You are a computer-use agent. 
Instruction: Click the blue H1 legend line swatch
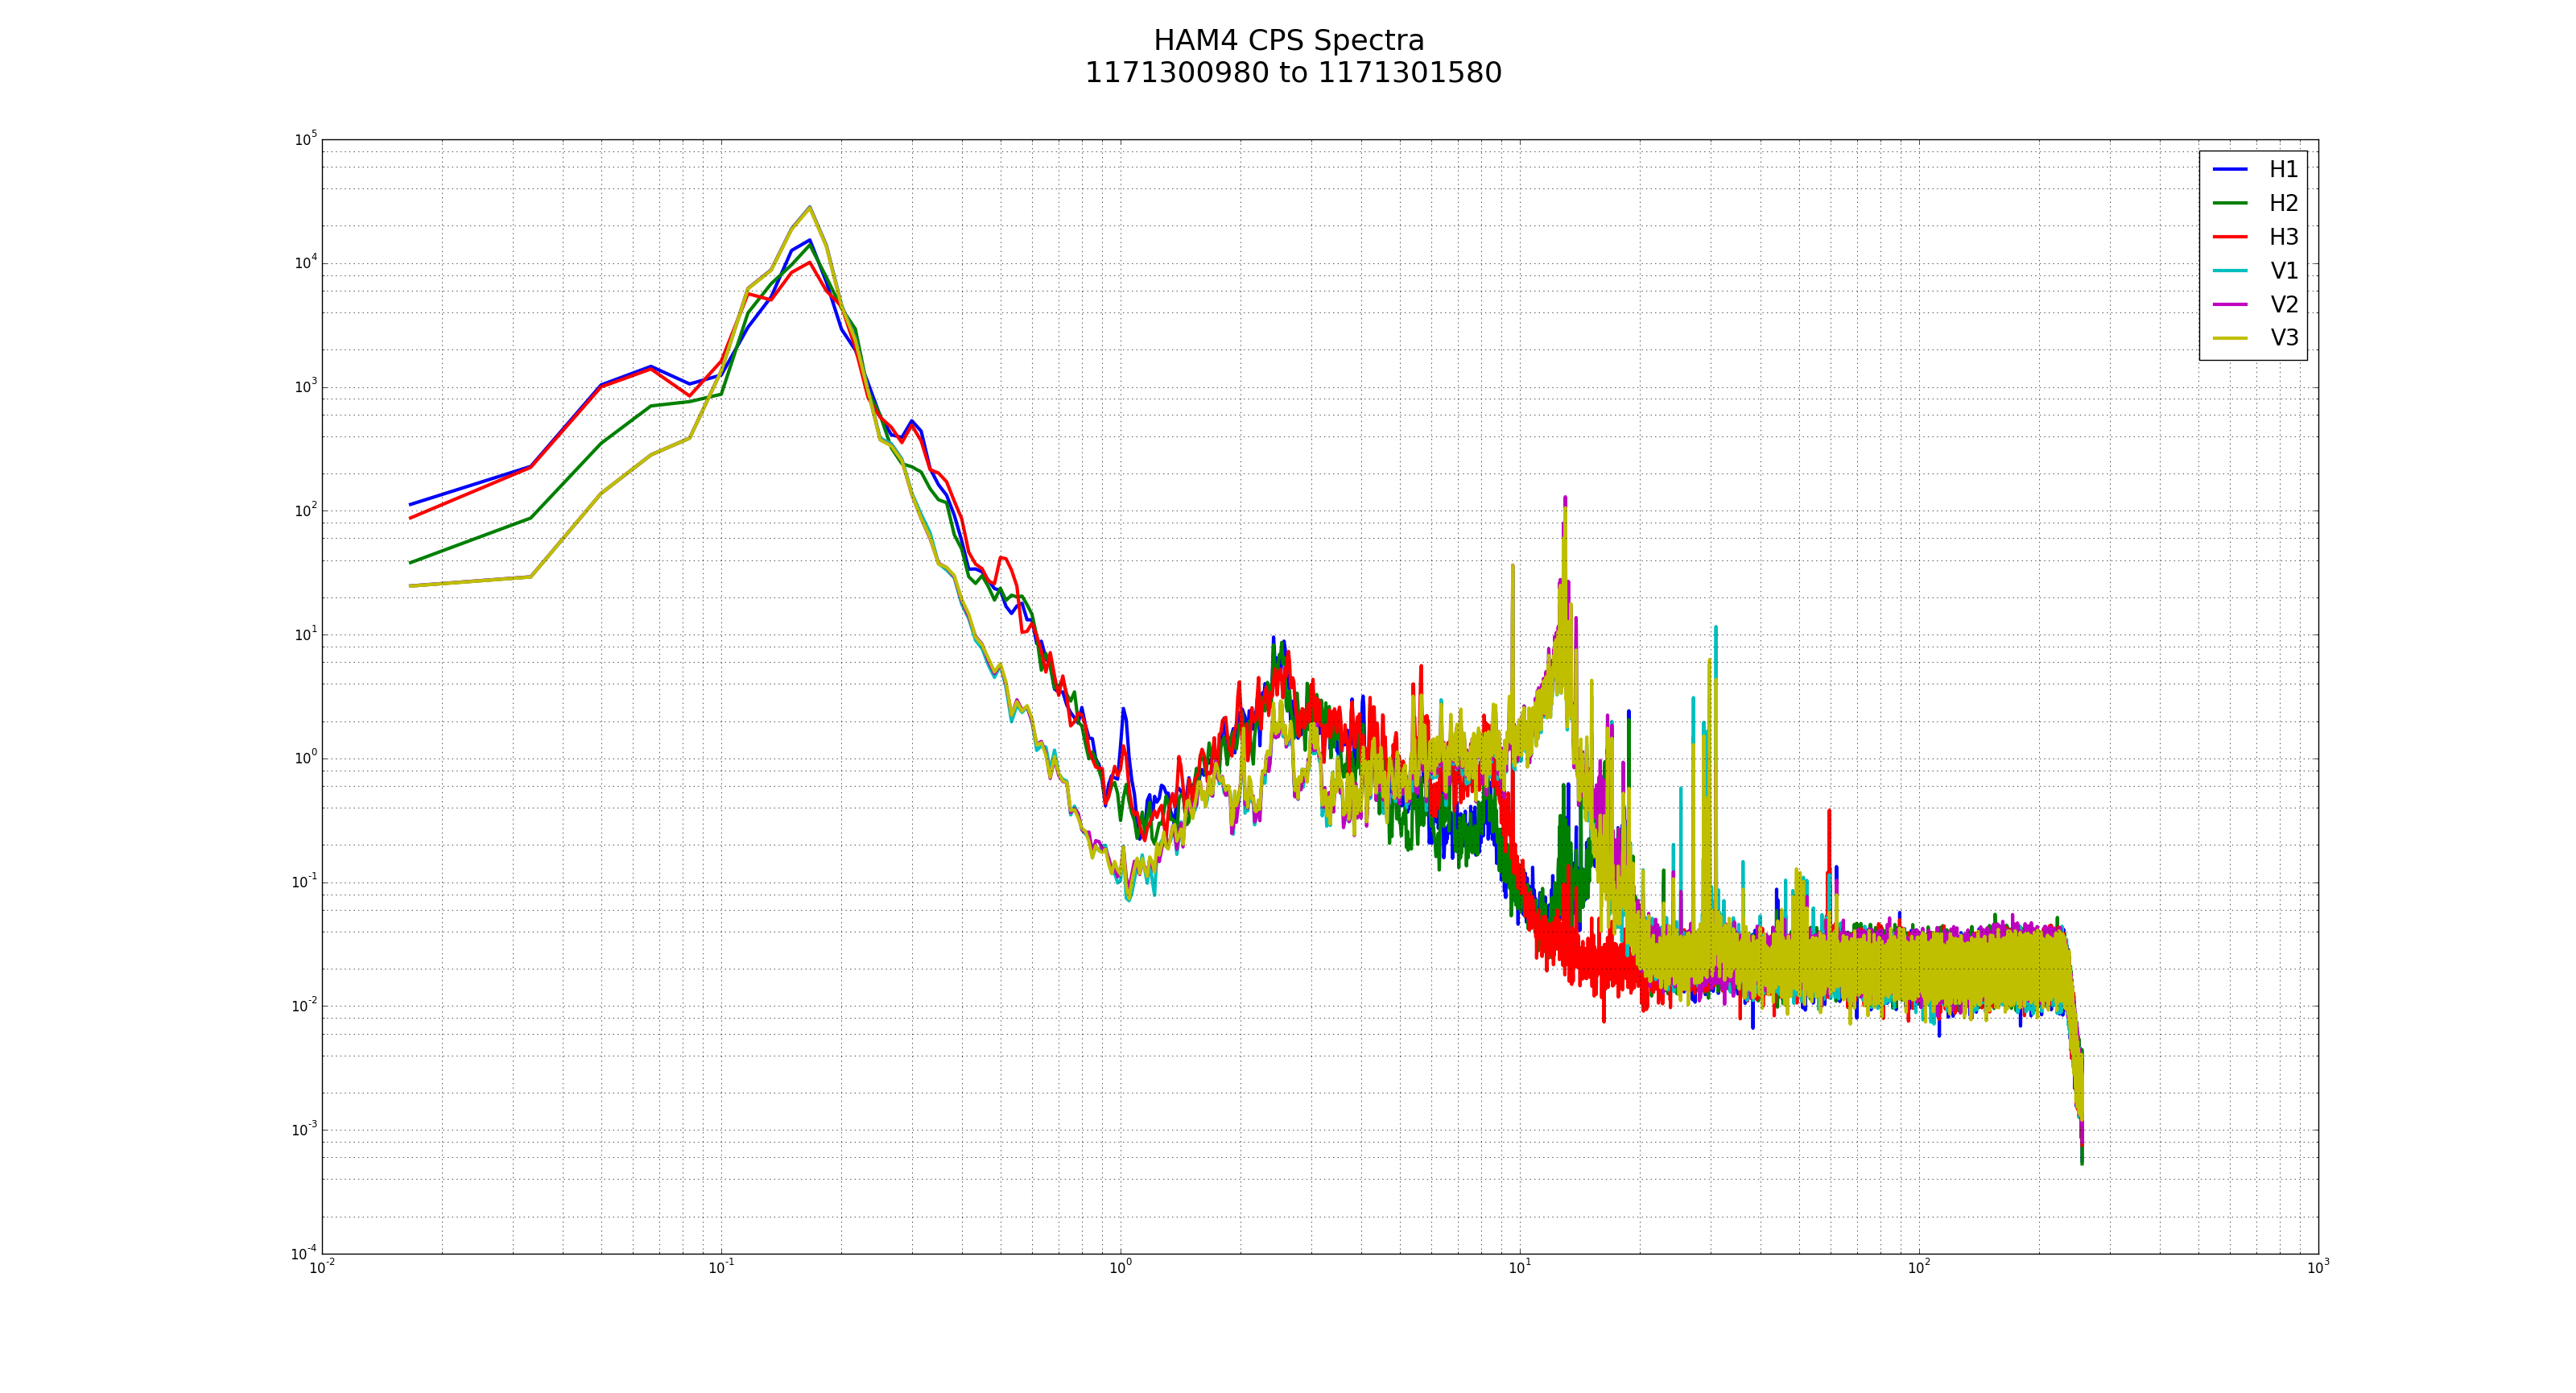(2230, 170)
